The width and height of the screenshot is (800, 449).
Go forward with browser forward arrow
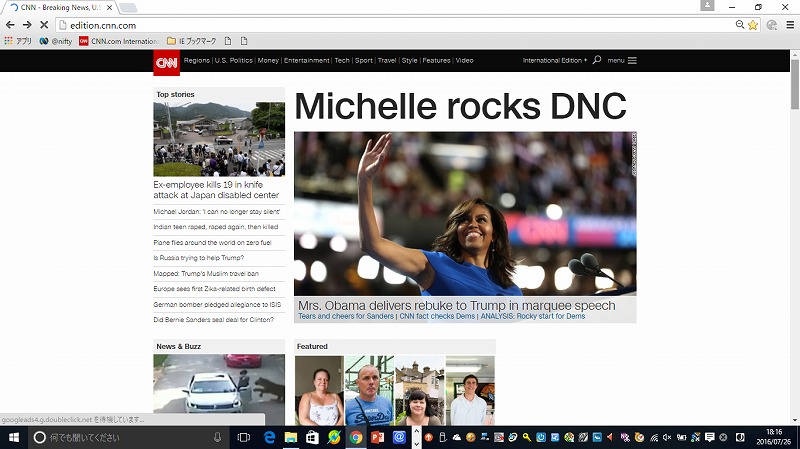pyautogui.click(x=27, y=24)
